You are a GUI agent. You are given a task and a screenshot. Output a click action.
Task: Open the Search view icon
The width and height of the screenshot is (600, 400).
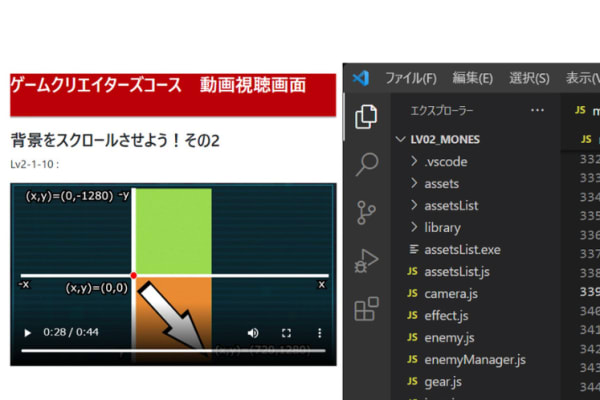(367, 163)
